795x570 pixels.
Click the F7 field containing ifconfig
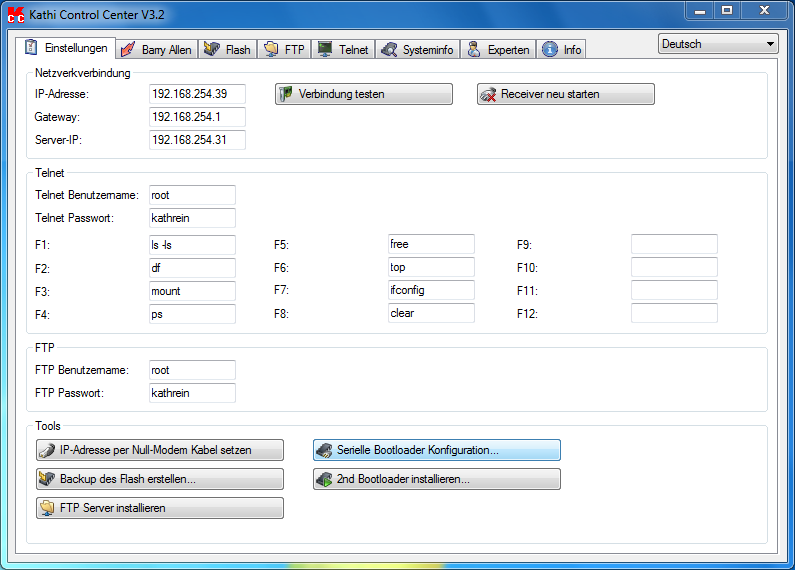(x=431, y=290)
